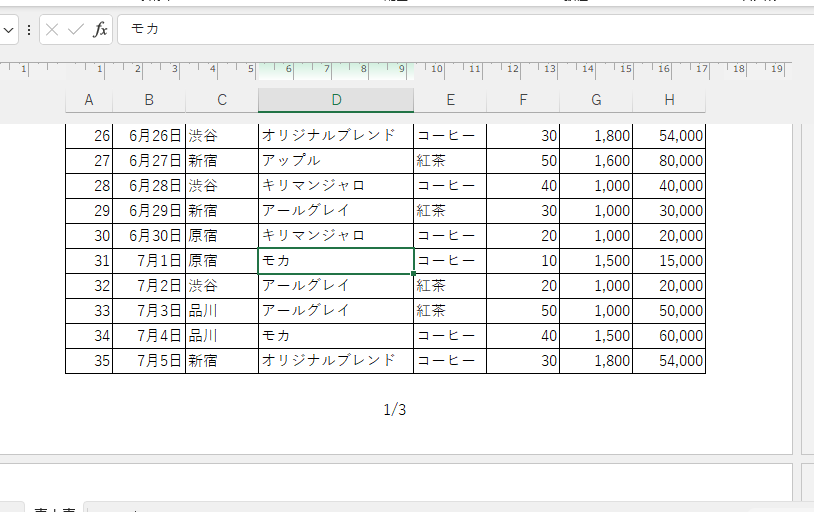The width and height of the screenshot is (814, 512).
Task: Click 7月1日 date cell
Action: [x=149, y=261]
